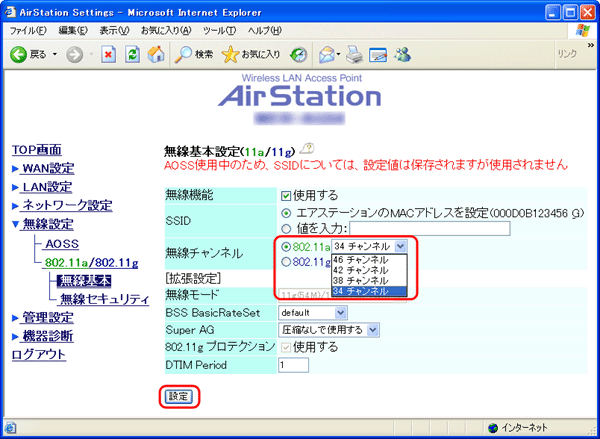Click the IE Back arrow button
Image resolution: width=600 pixels, height=439 pixels.
click(18, 55)
